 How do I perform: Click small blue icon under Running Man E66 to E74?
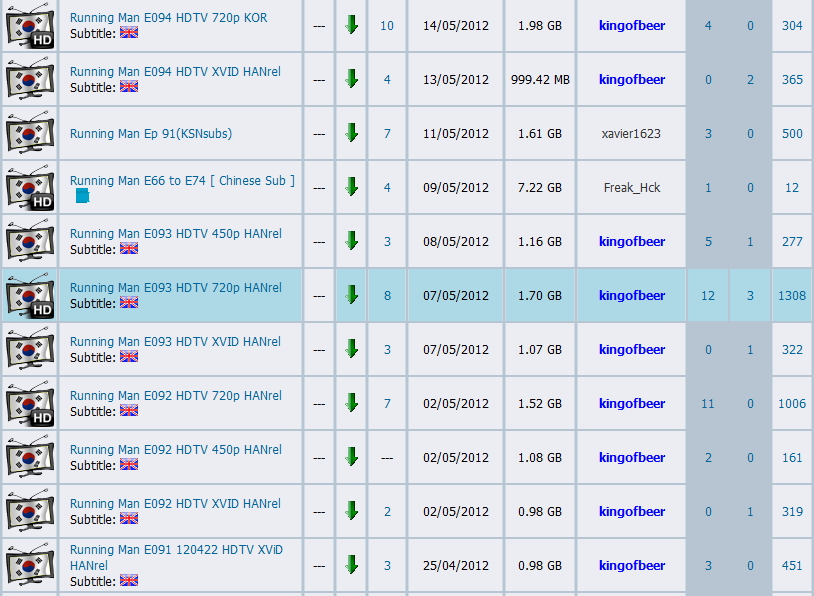click(x=82, y=197)
